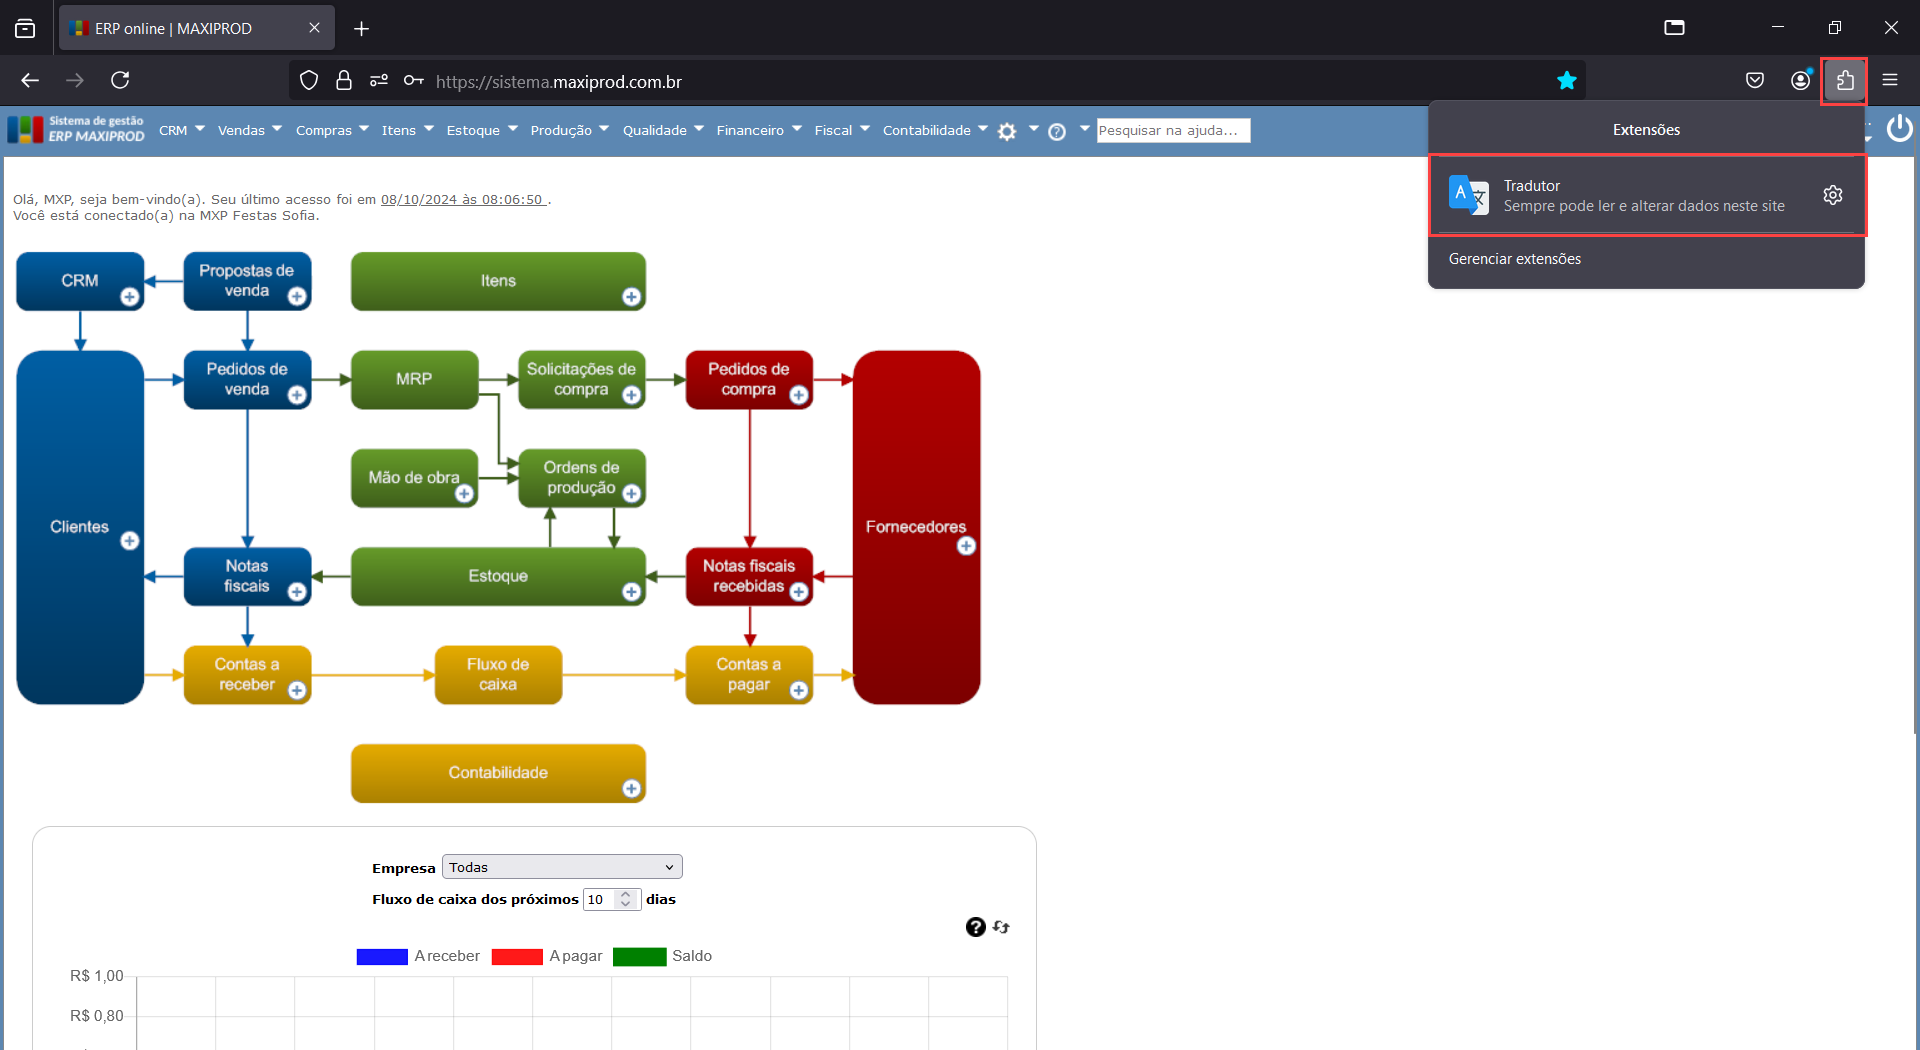Viewport: 1920px width, 1050px height.
Task: Open Tradutor extension settings gear
Action: [1832, 195]
